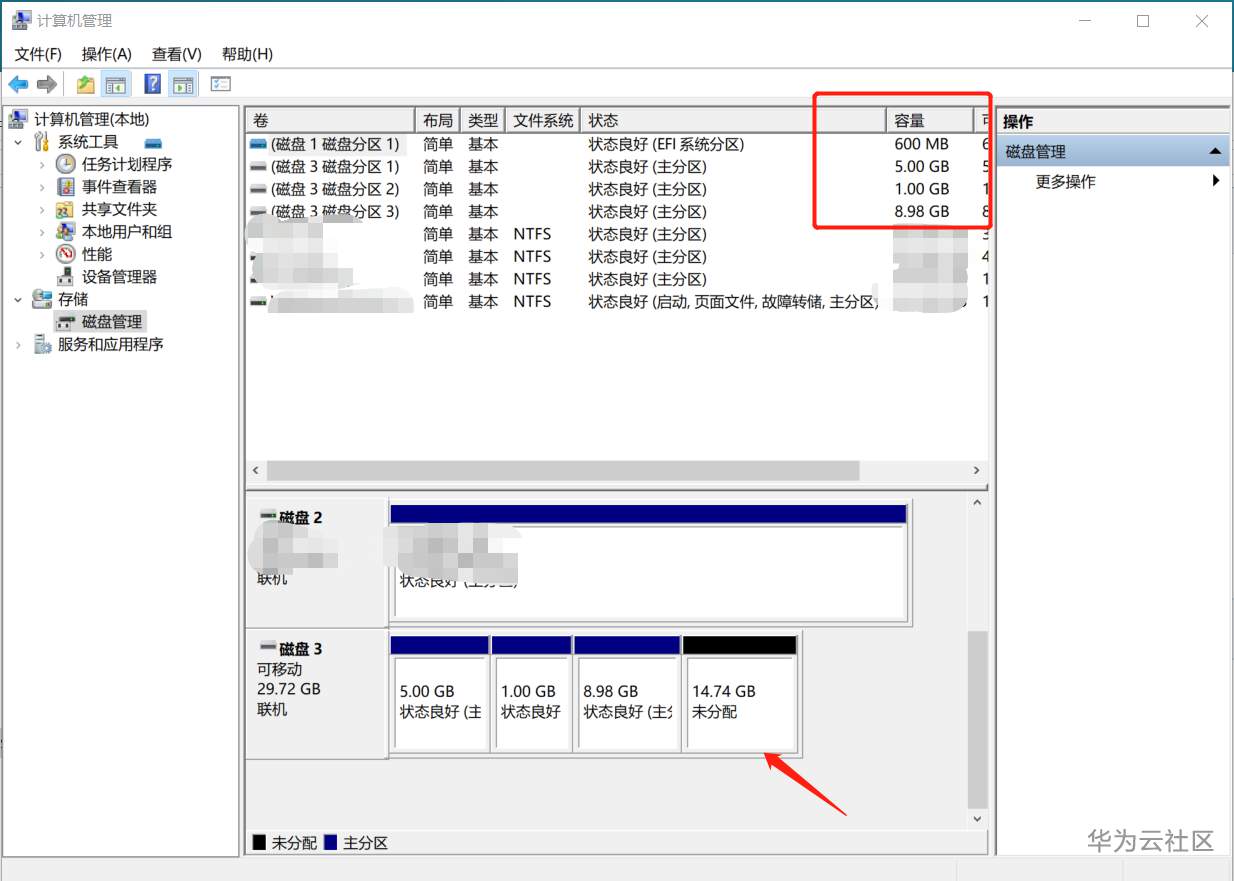Click the 600 MB capacity cell
The image size is (1234, 881).
(x=922, y=144)
